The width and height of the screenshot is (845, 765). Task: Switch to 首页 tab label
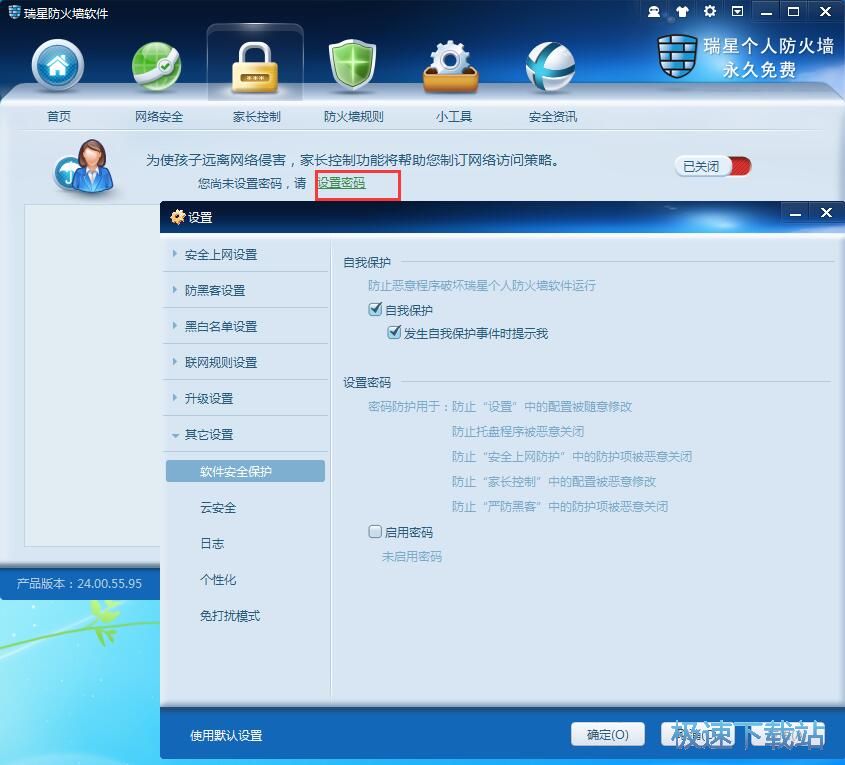(x=59, y=116)
